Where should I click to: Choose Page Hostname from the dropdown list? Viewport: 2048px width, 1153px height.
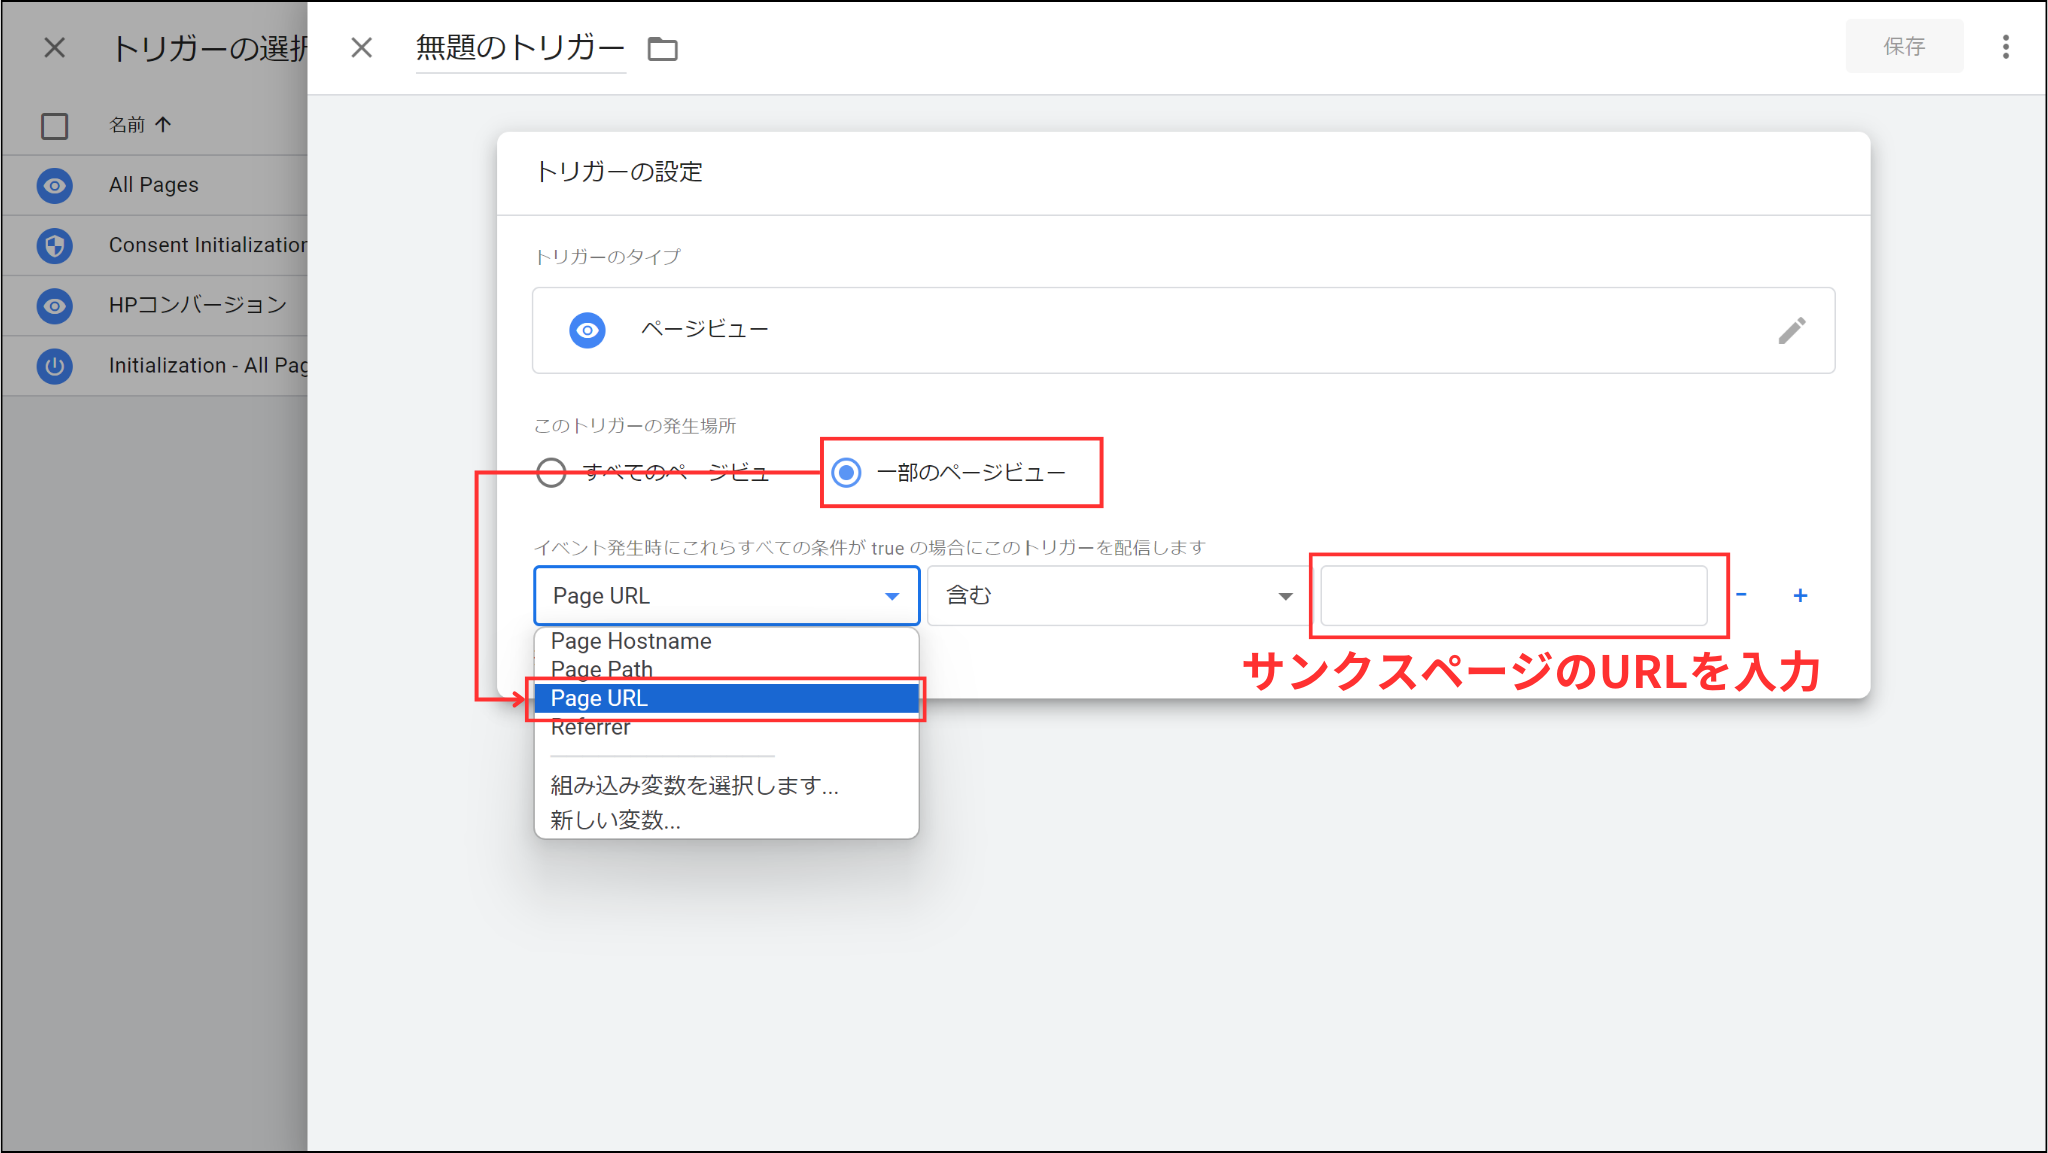click(726, 641)
